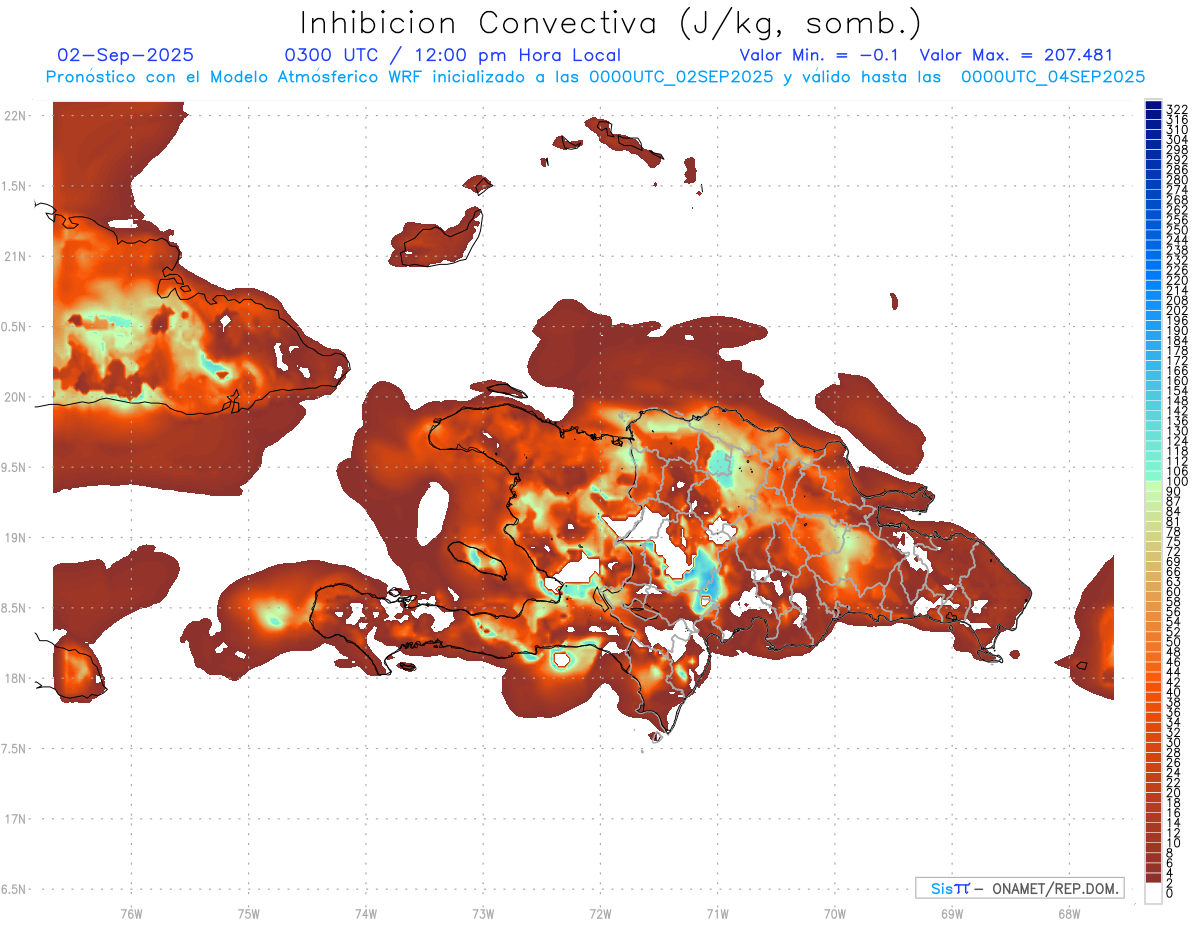Click the '17N' latitude label
Image resolution: width=1200 pixels, height=927 pixels.
coord(15,819)
